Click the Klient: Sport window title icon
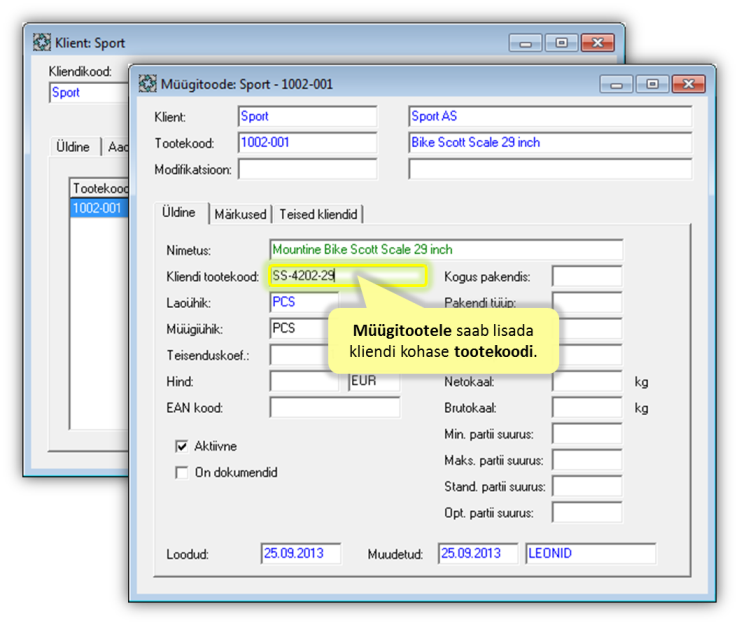This screenshot has height=625, width=739. pos(42,42)
